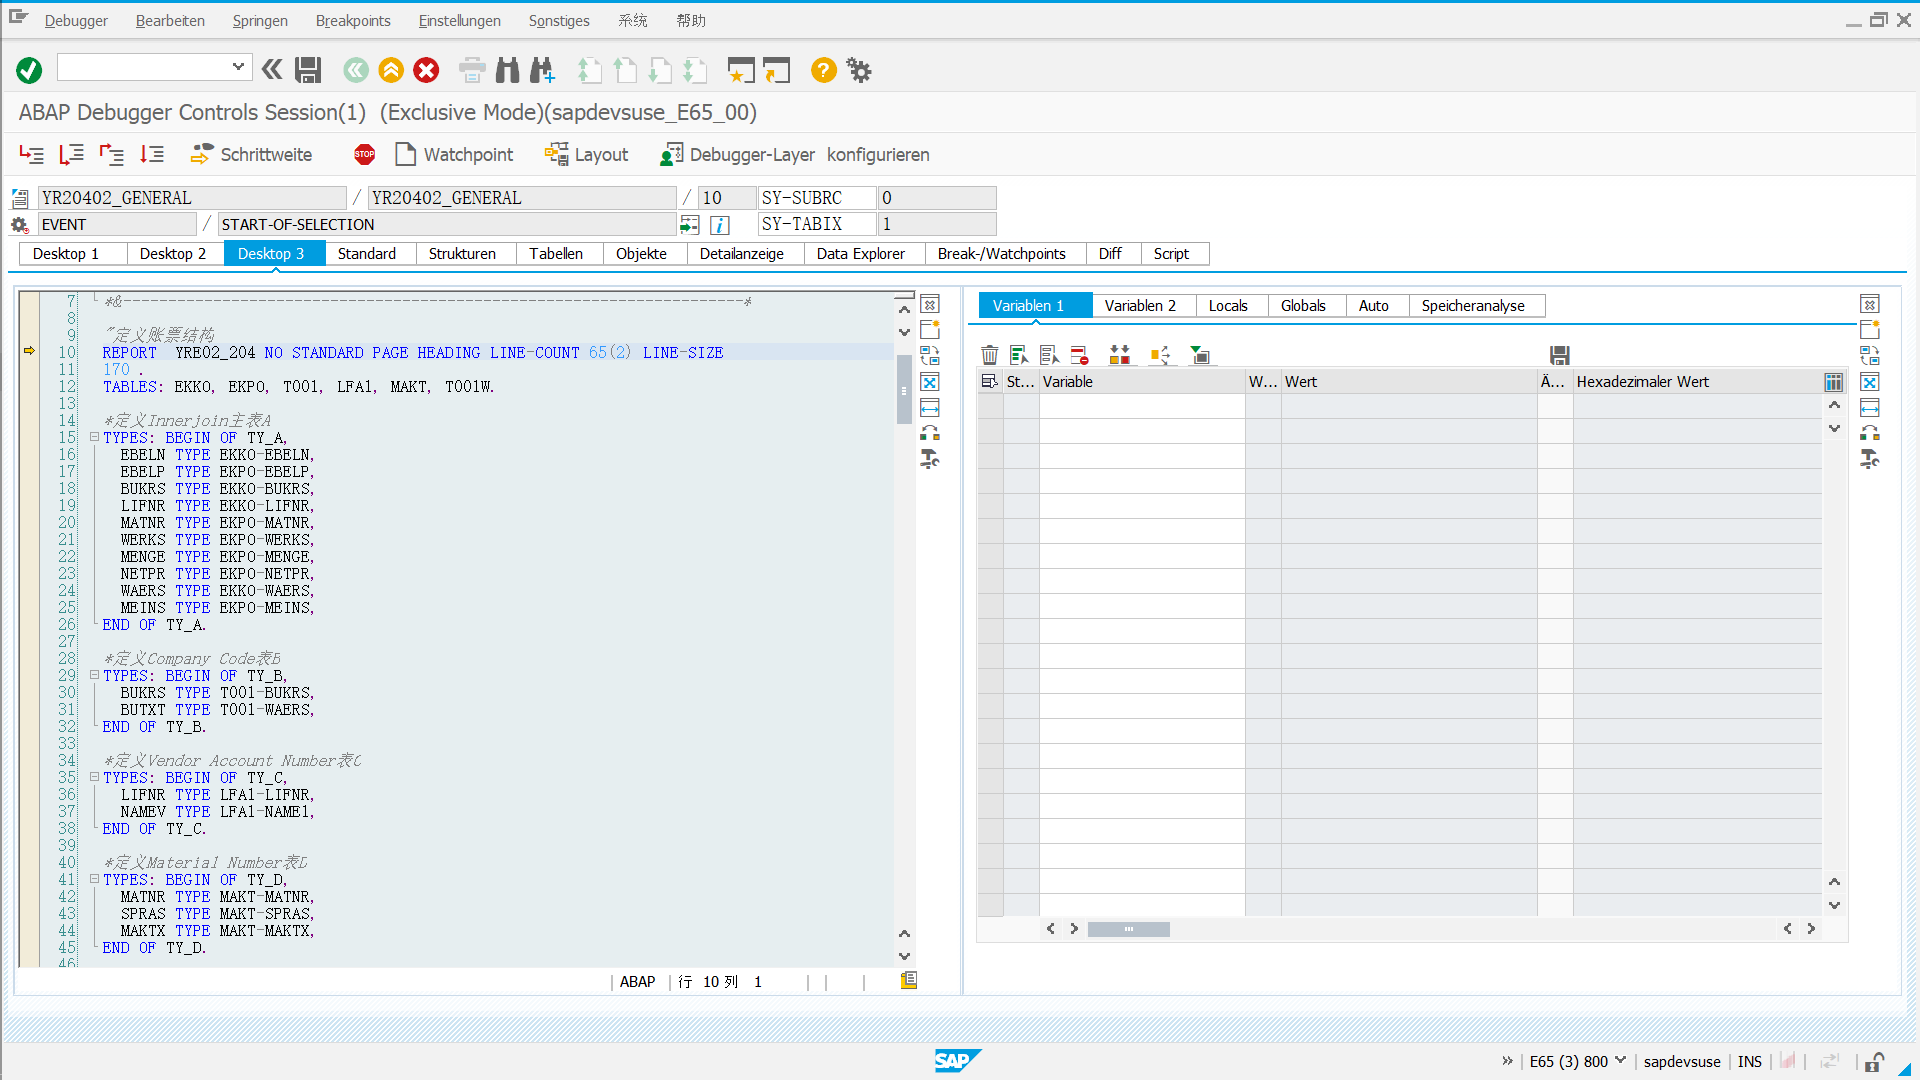Open the Breakpoints menu
This screenshot has width=1920, height=1080.
pyautogui.click(x=353, y=20)
